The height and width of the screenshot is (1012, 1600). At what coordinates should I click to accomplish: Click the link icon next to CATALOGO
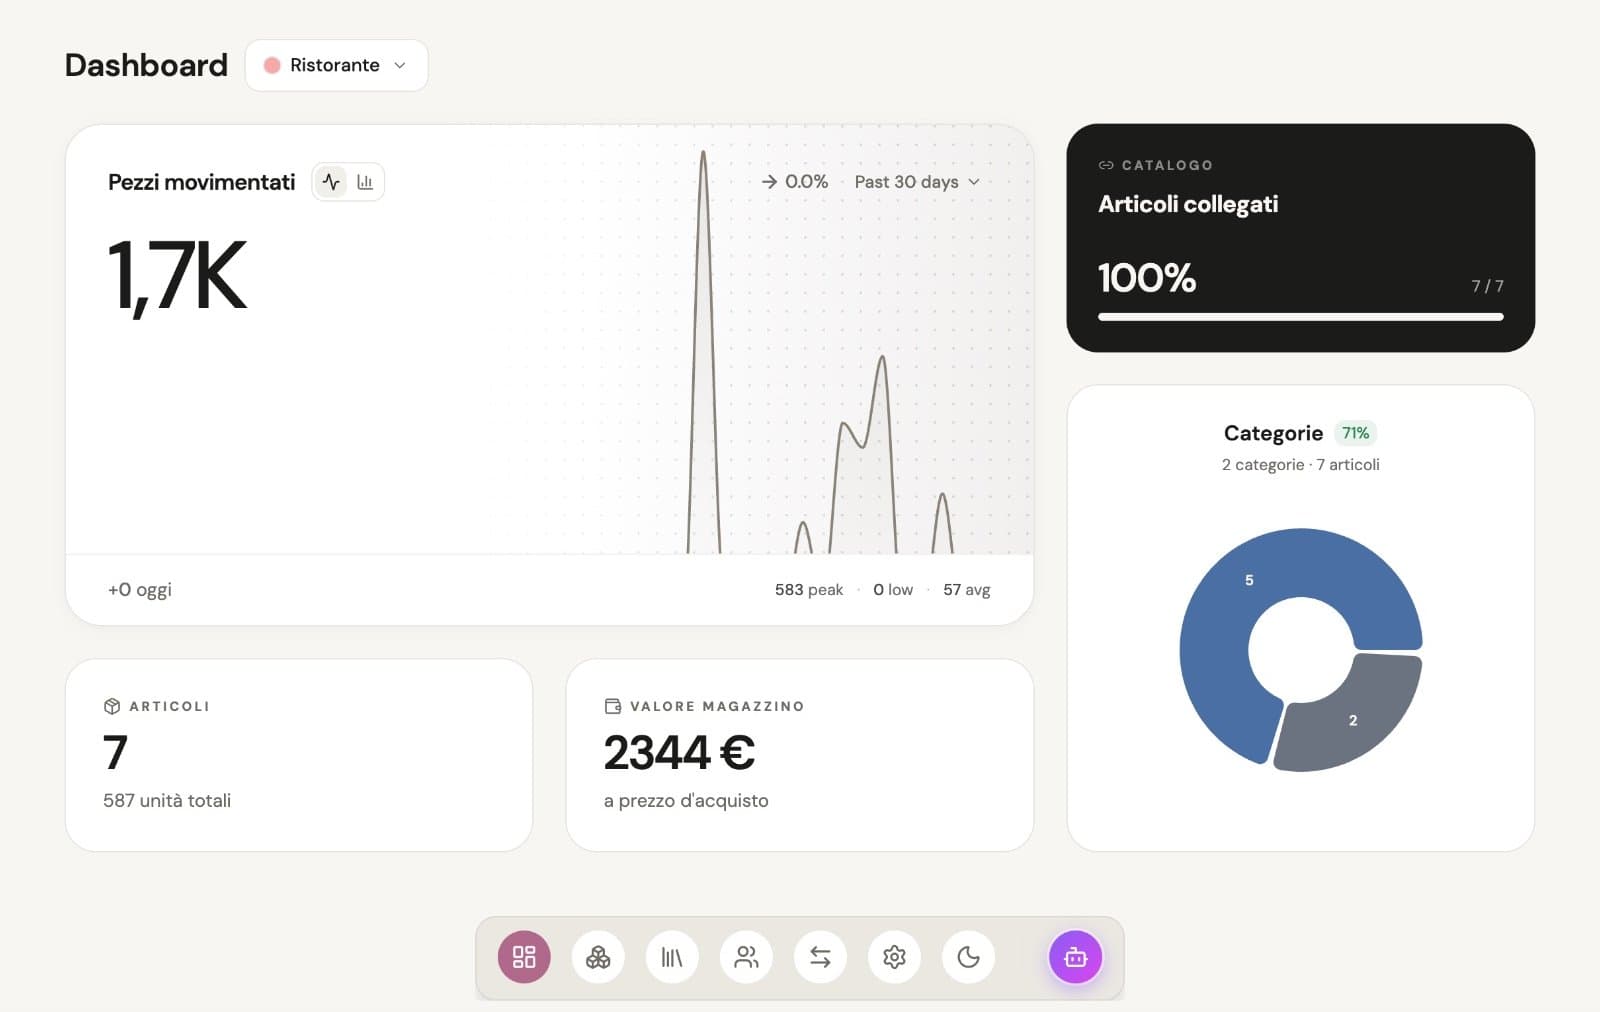(1106, 165)
